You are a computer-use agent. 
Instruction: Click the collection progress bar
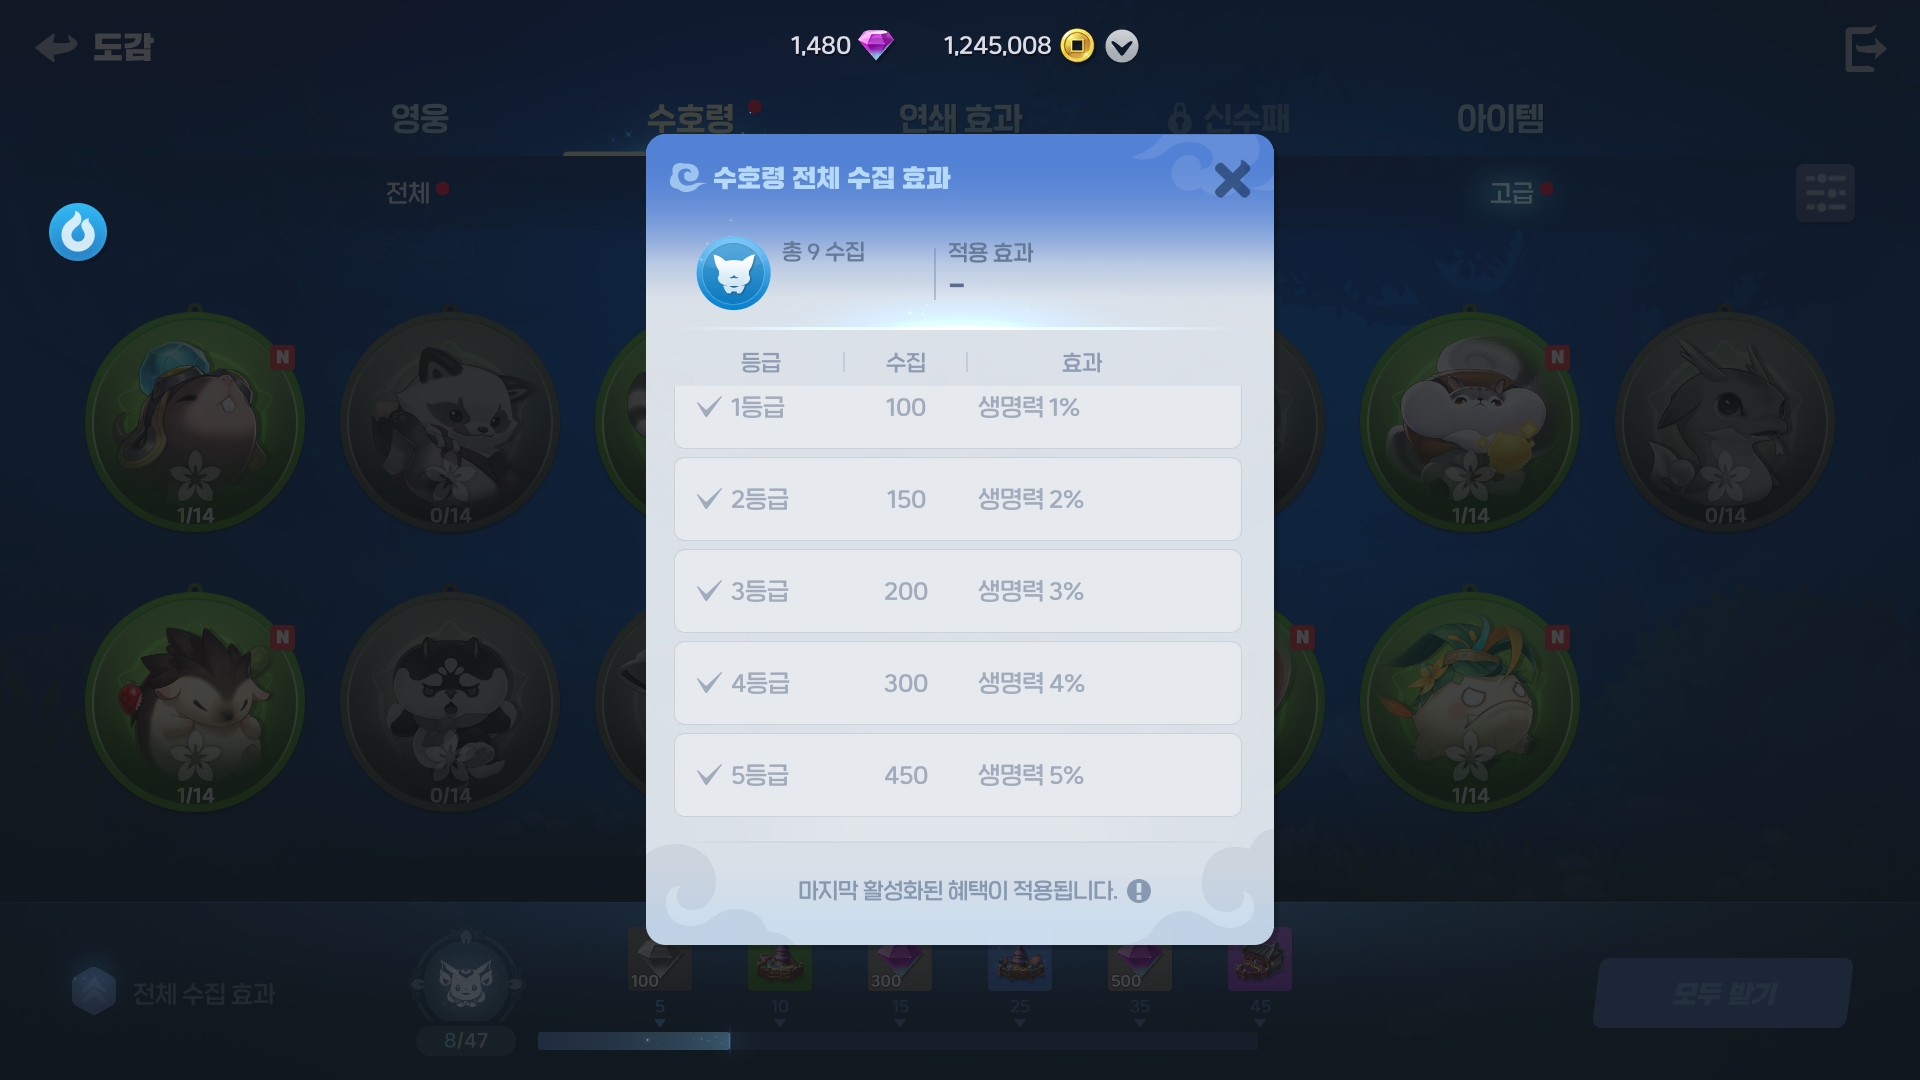(x=897, y=1041)
